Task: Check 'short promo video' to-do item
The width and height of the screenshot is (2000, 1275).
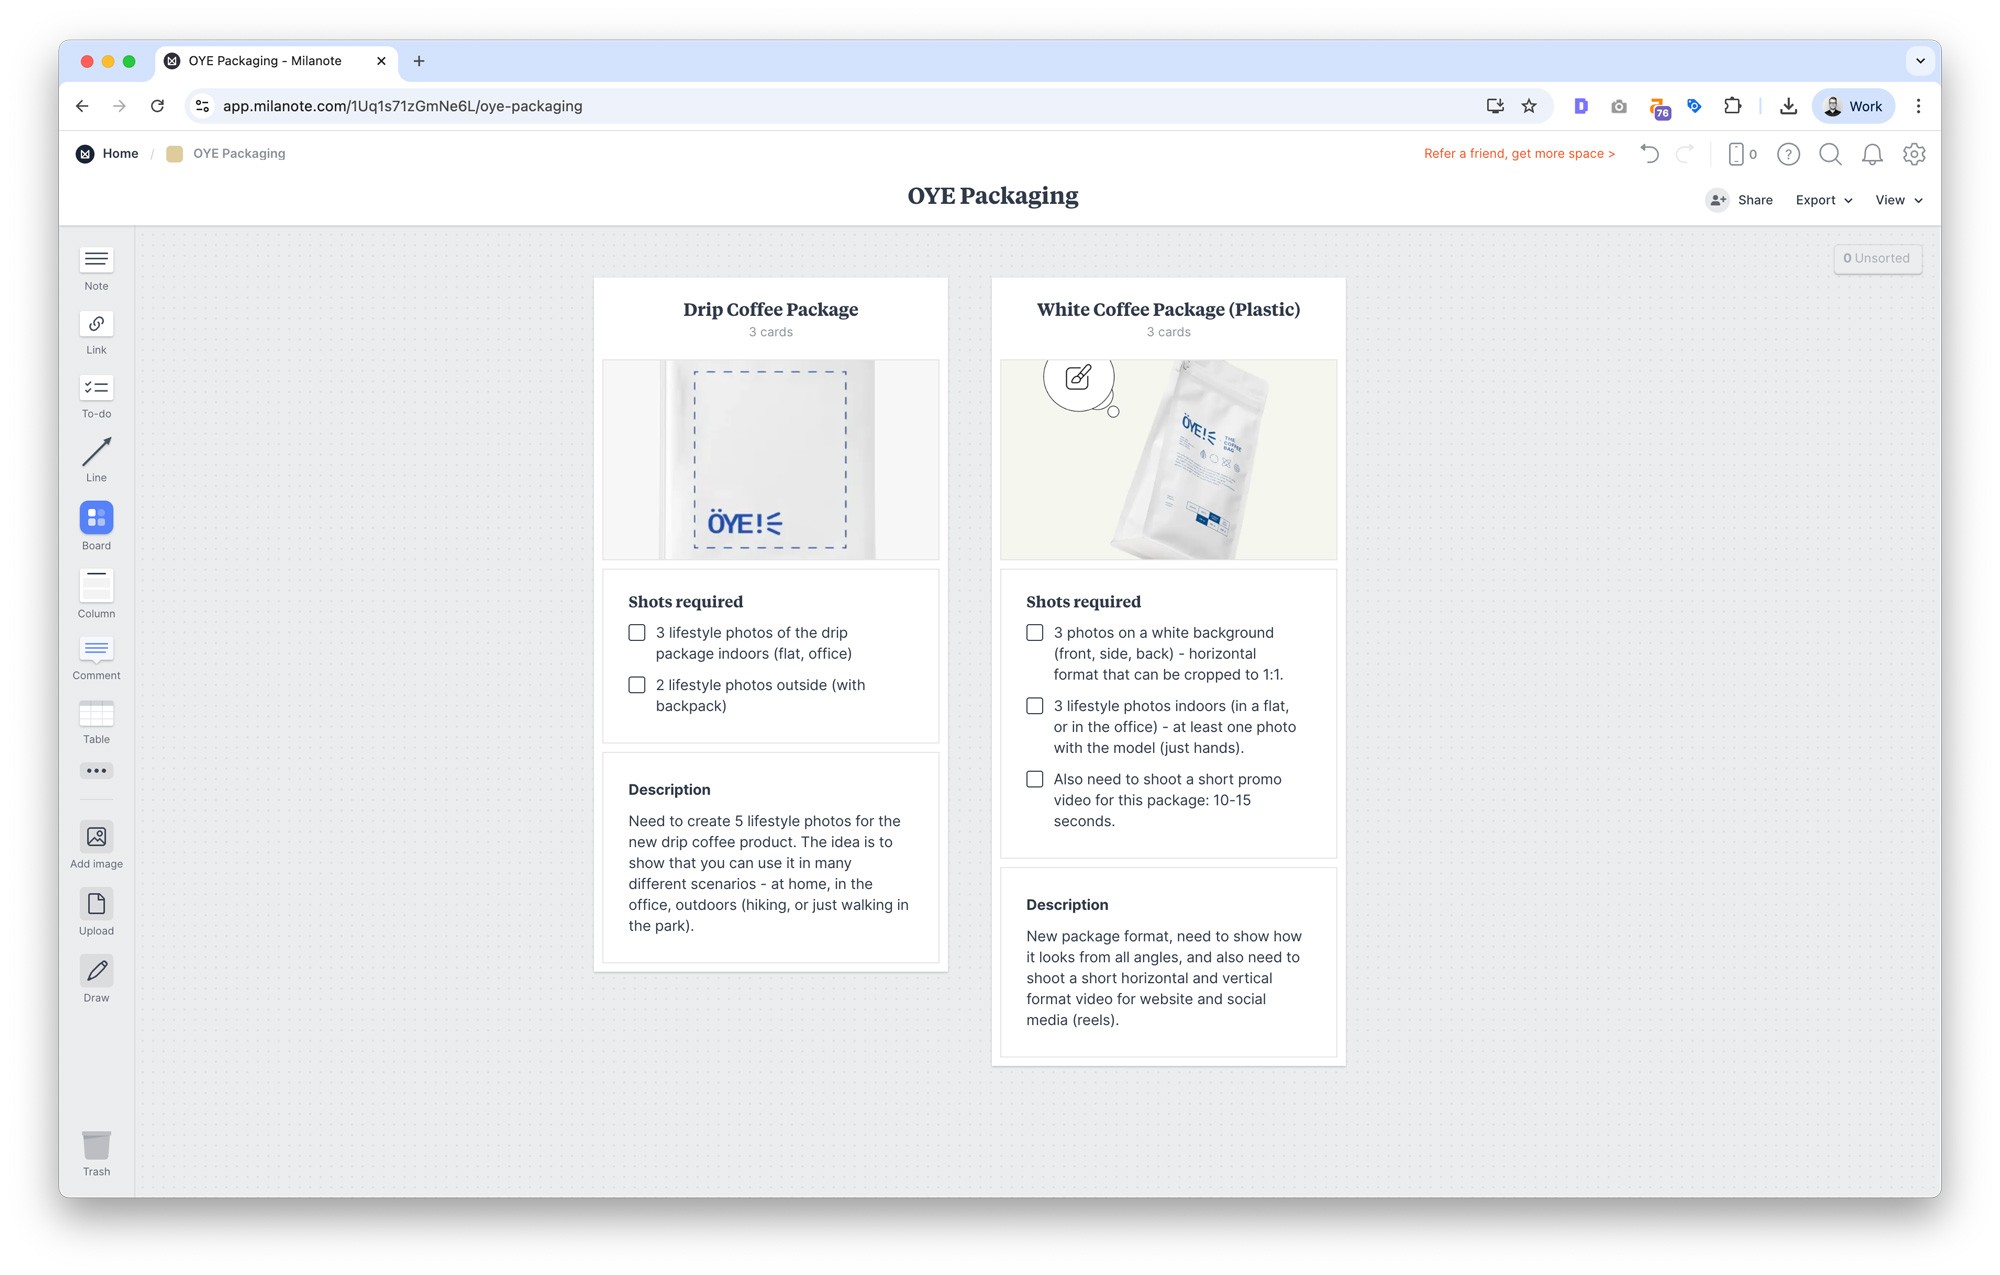Action: [1035, 779]
